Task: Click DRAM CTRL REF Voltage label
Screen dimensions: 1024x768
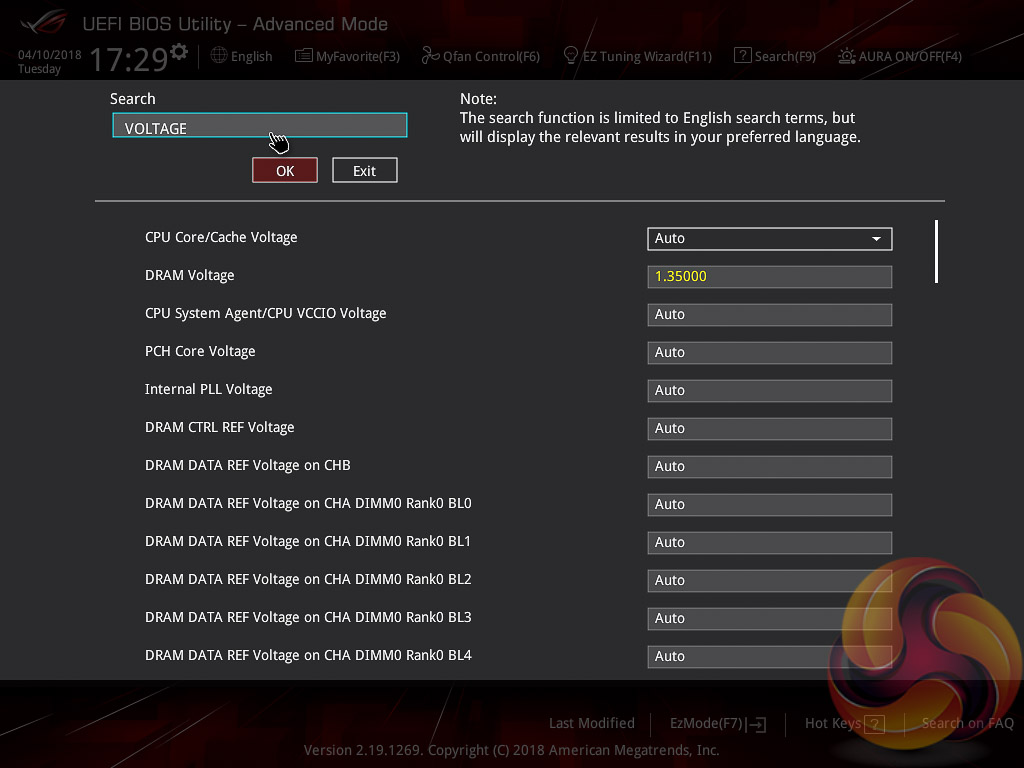Action: (219, 427)
